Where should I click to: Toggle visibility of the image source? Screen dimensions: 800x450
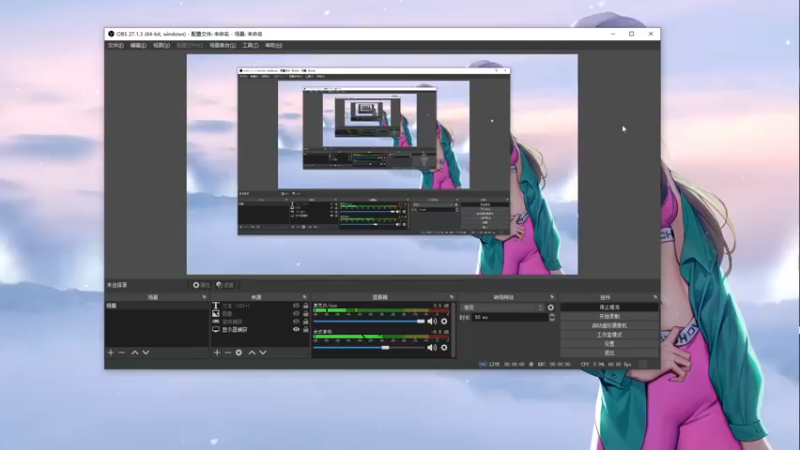coord(296,313)
